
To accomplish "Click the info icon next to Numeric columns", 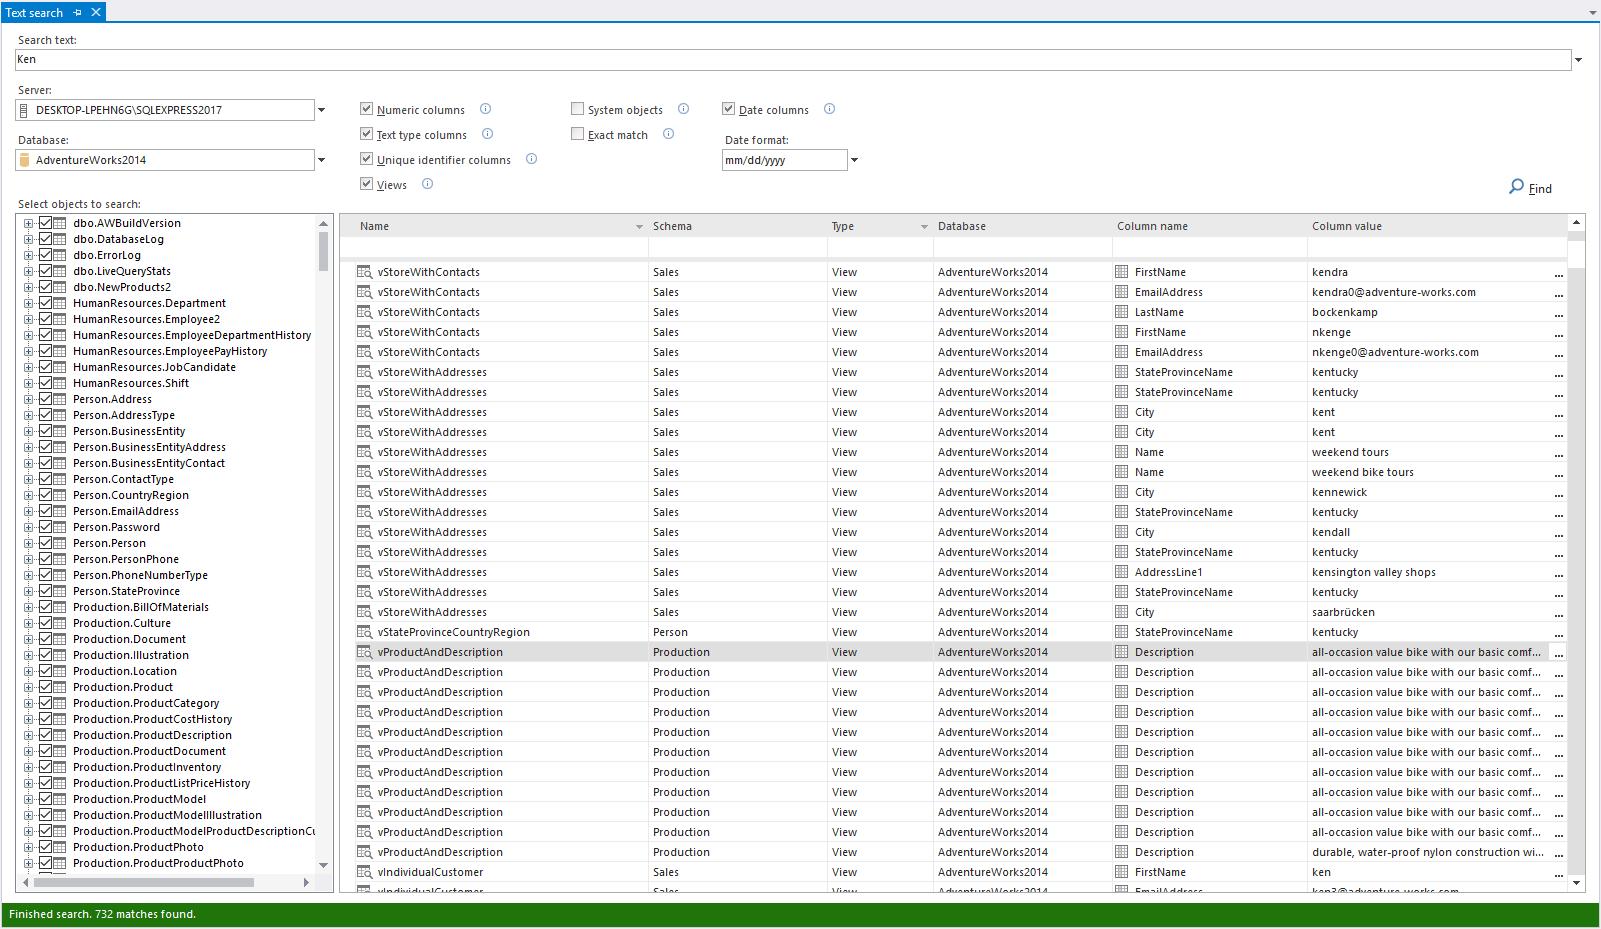I will click(485, 109).
